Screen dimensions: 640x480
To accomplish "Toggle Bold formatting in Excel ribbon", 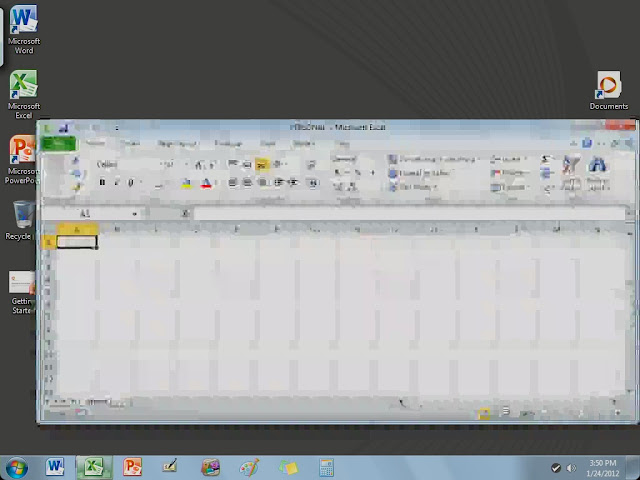I will pyautogui.click(x=102, y=182).
